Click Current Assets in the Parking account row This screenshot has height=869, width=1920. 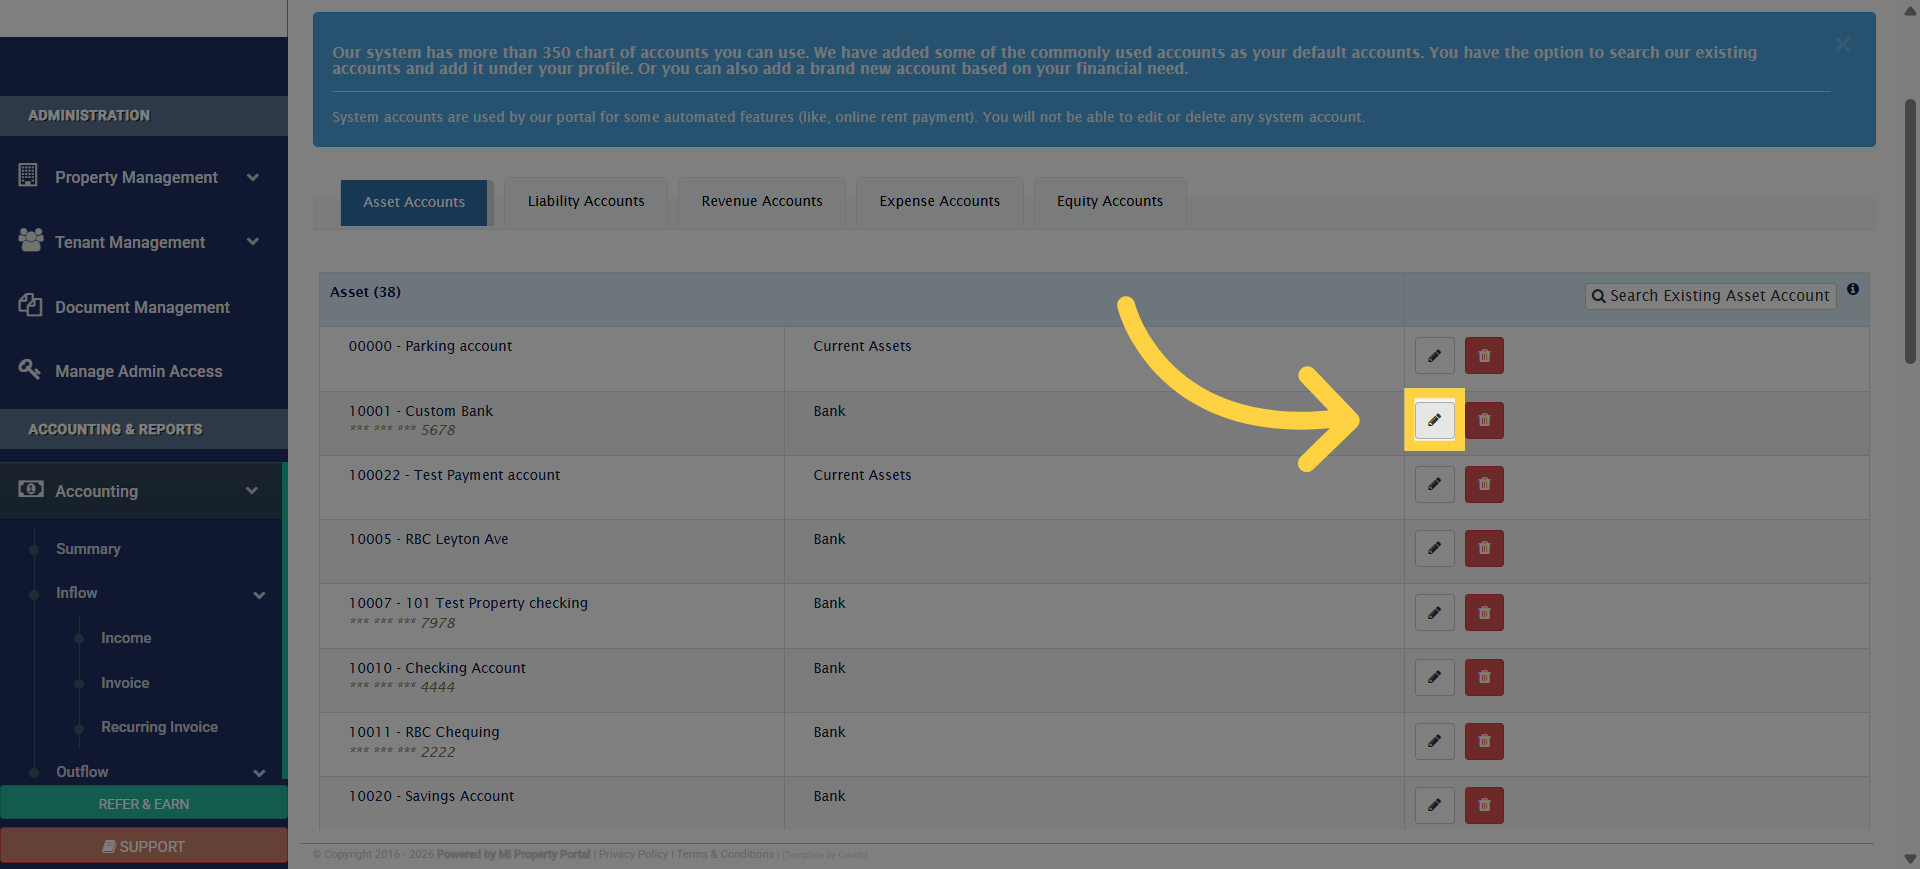(x=862, y=346)
